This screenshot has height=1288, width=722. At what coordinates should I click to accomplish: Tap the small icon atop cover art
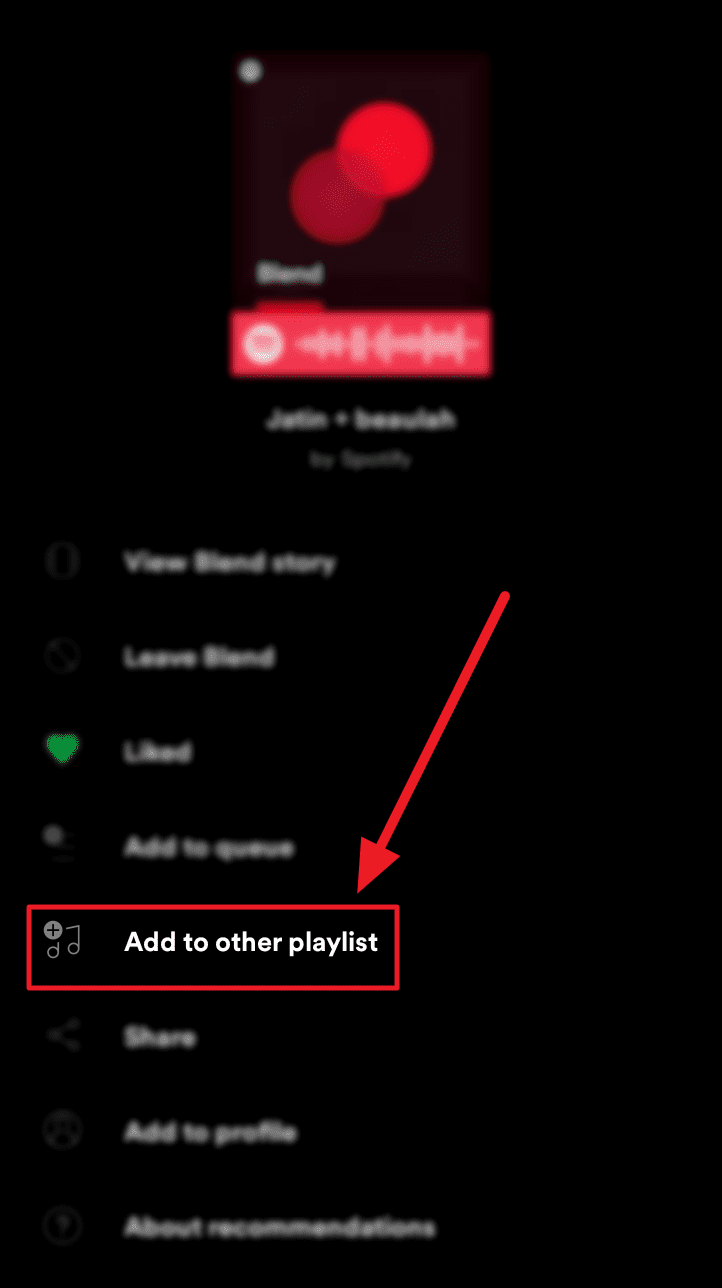click(x=252, y=72)
